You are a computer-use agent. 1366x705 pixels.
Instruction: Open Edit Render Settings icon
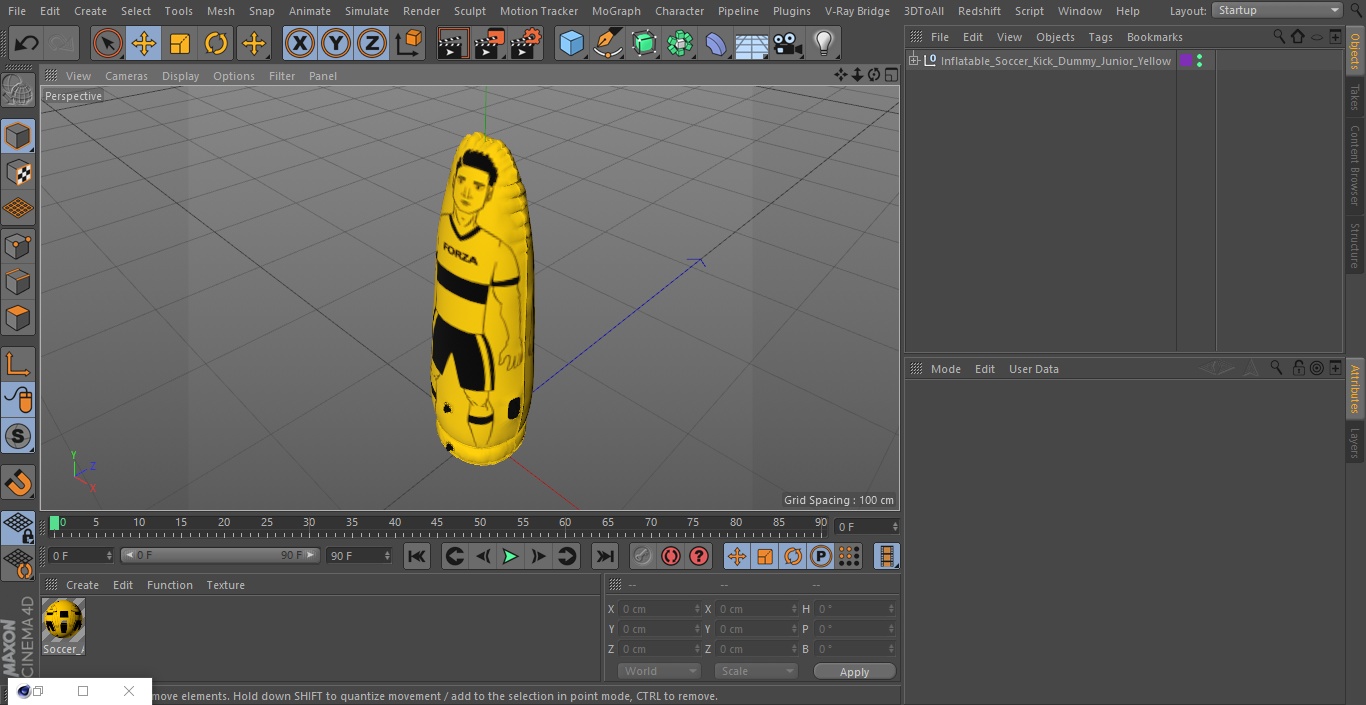tap(526, 44)
